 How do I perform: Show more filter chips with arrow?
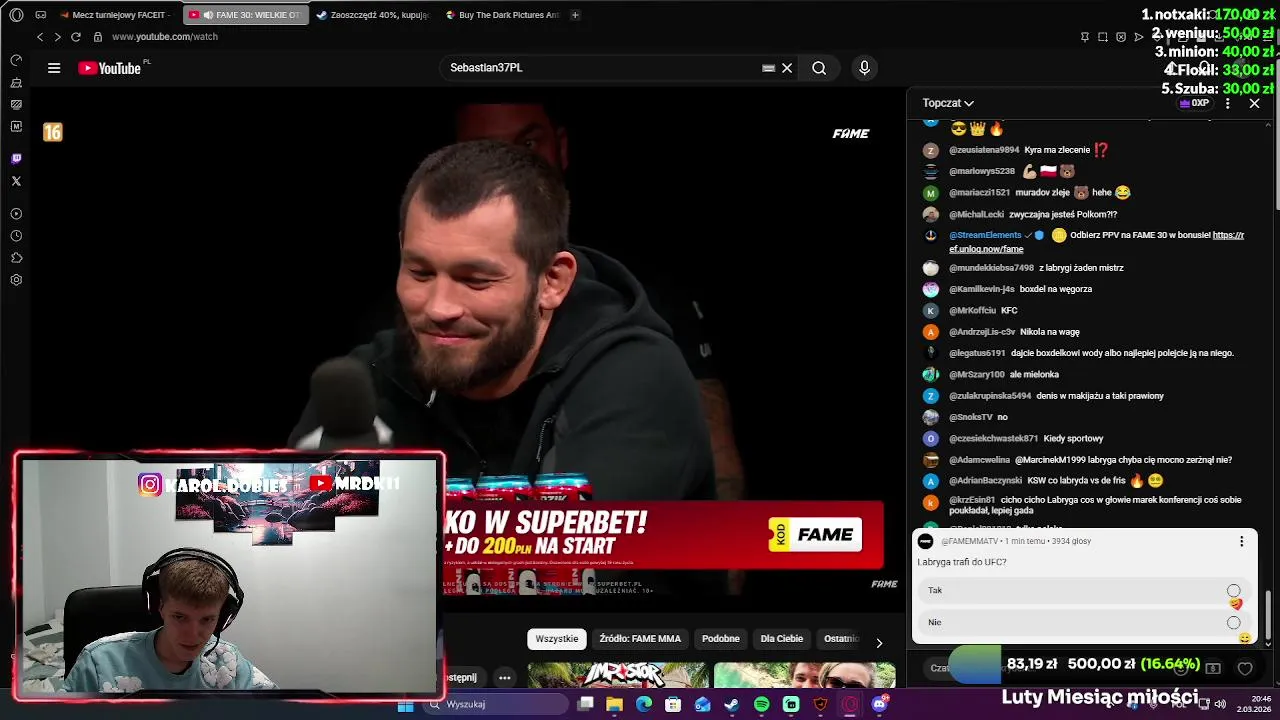tap(879, 643)
